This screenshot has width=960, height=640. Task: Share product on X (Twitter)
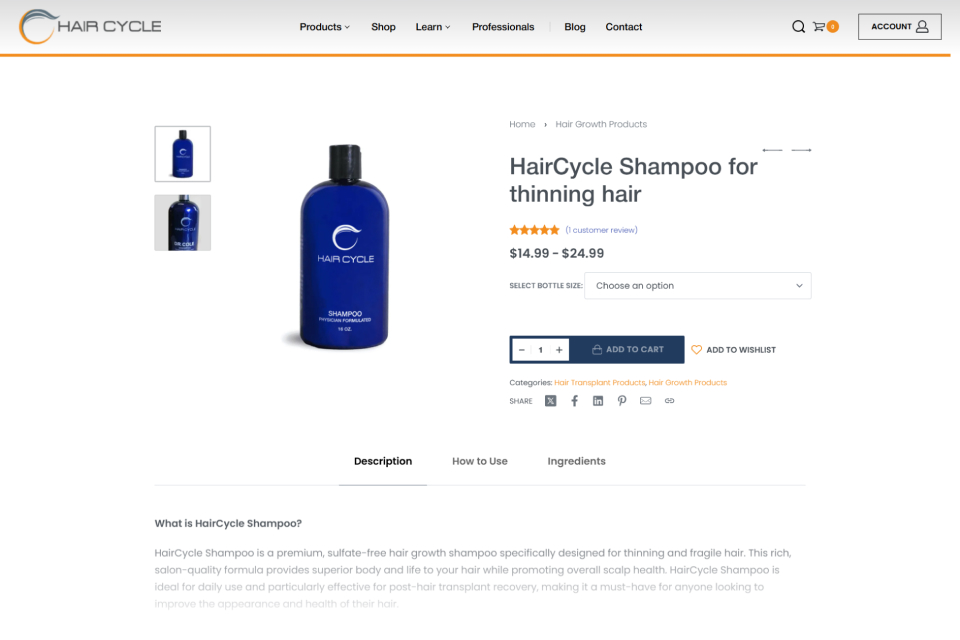[550, 401]
